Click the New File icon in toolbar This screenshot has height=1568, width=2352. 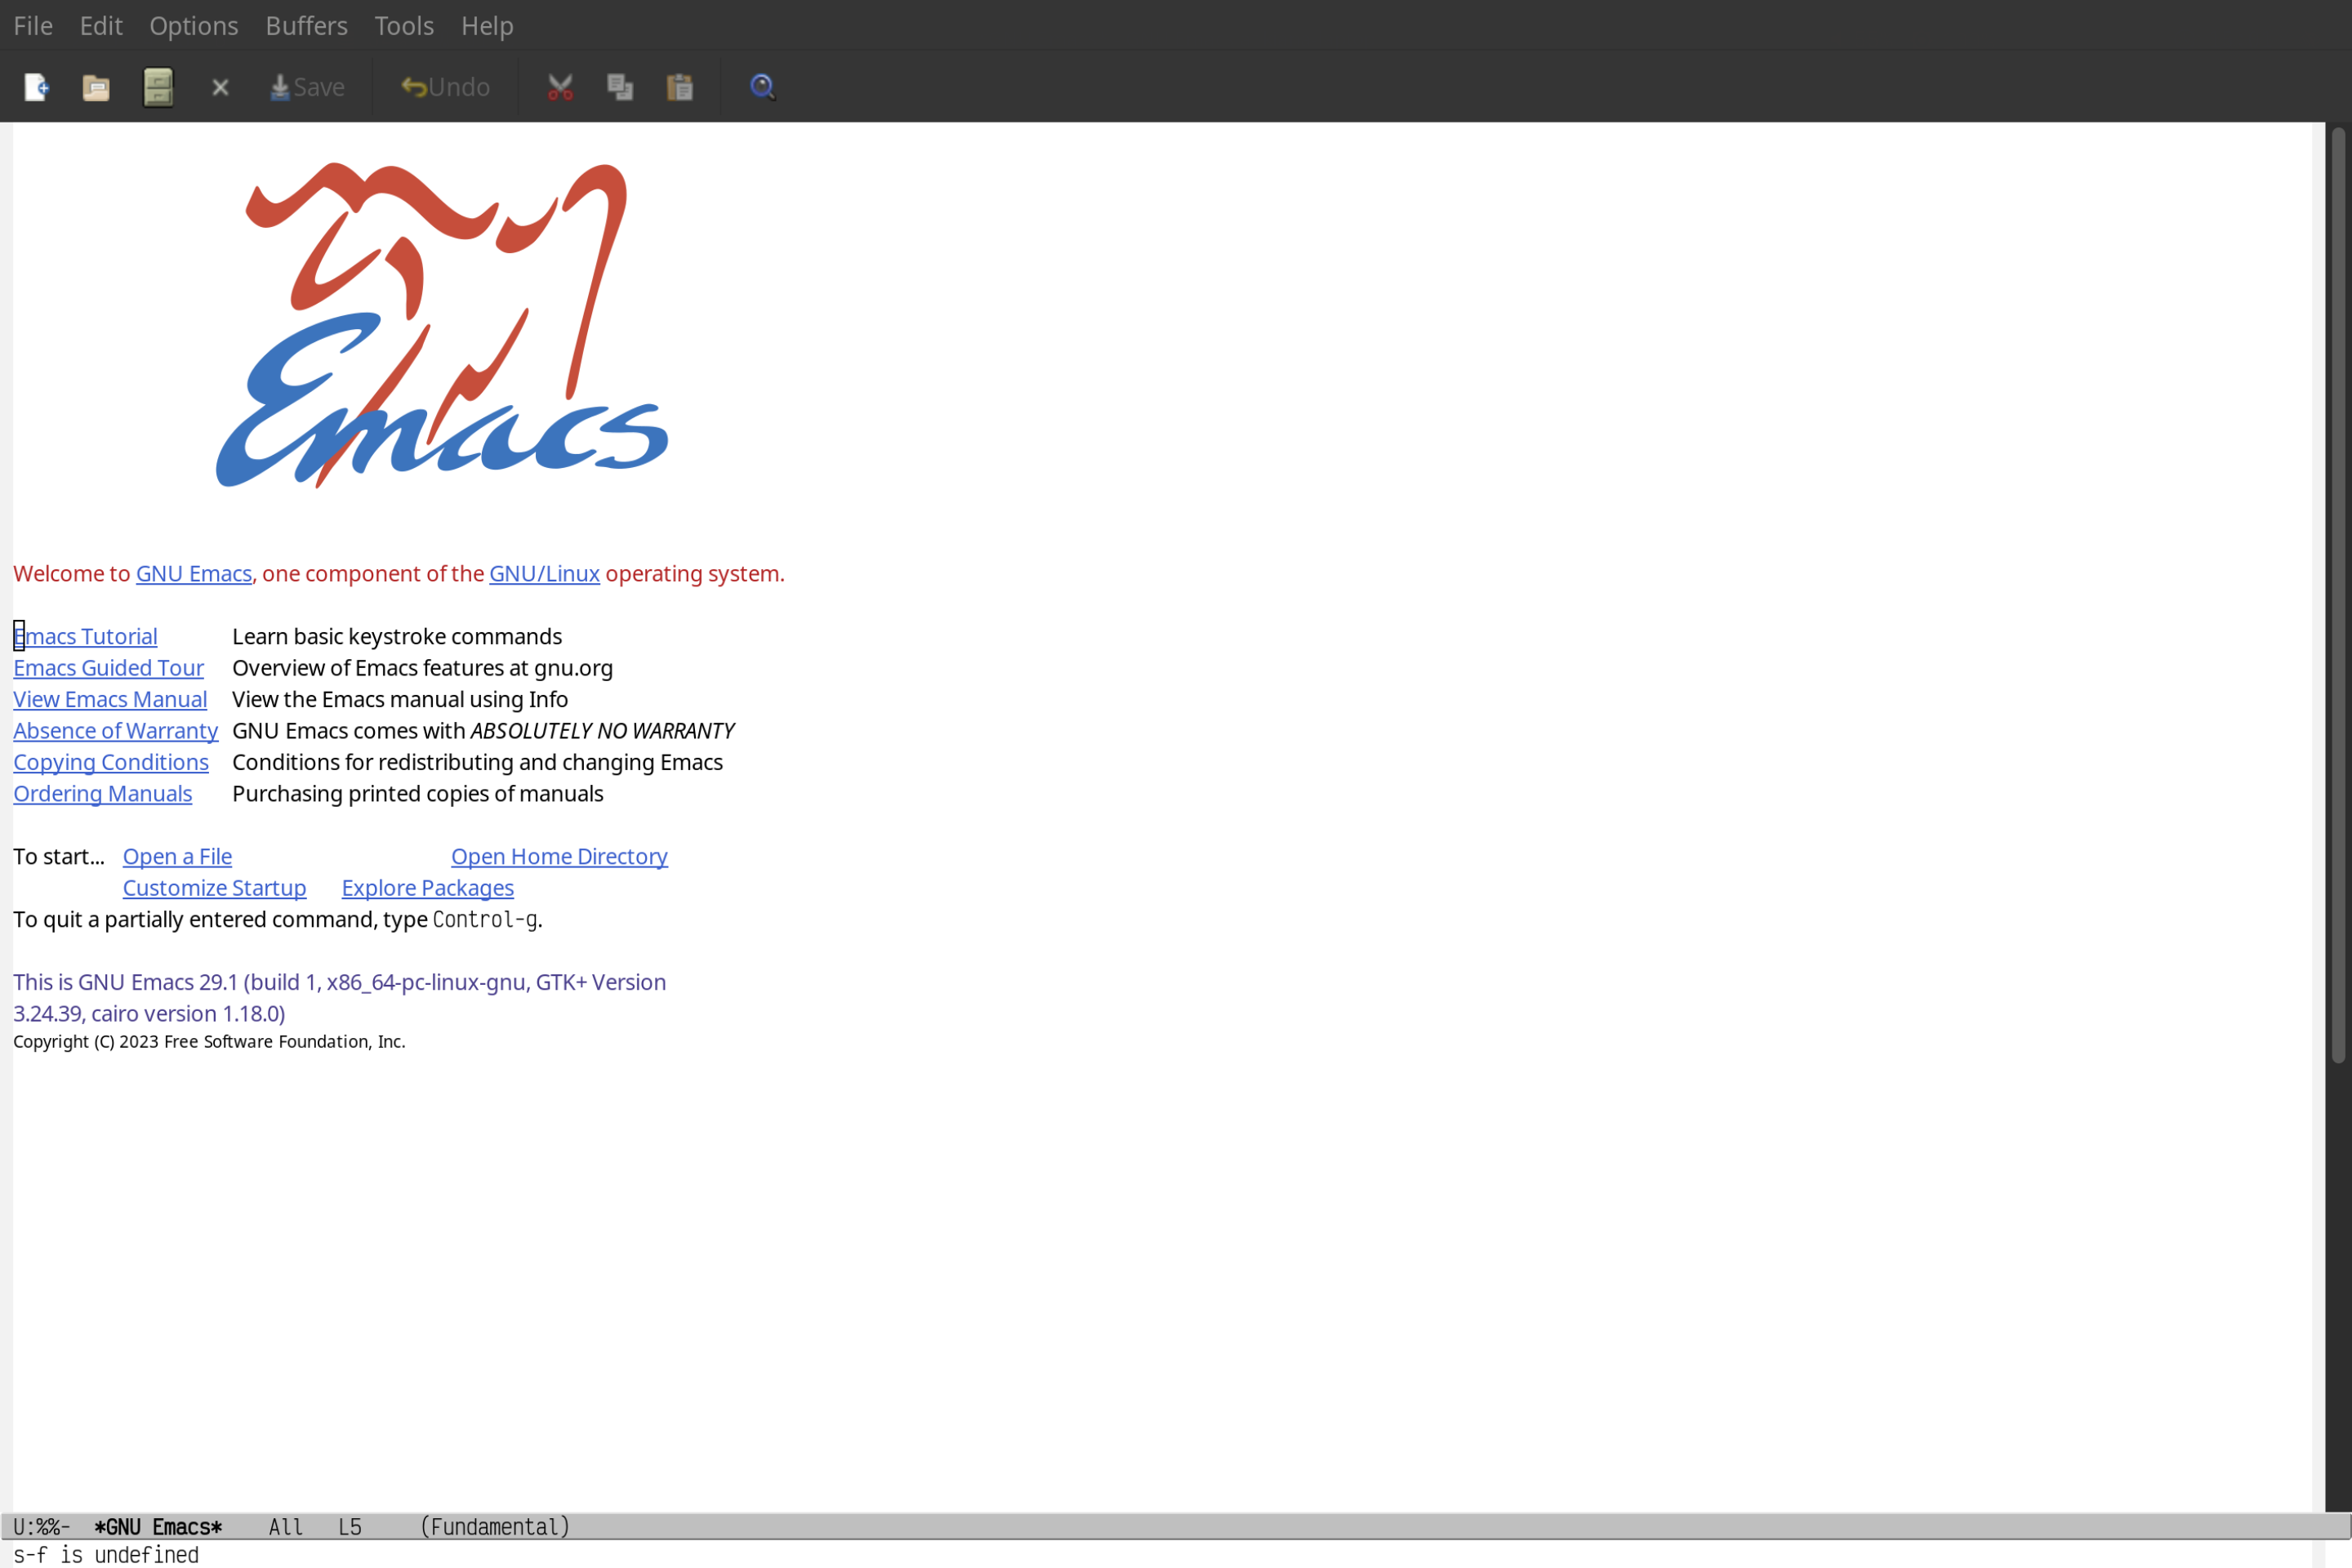(35, 86)
